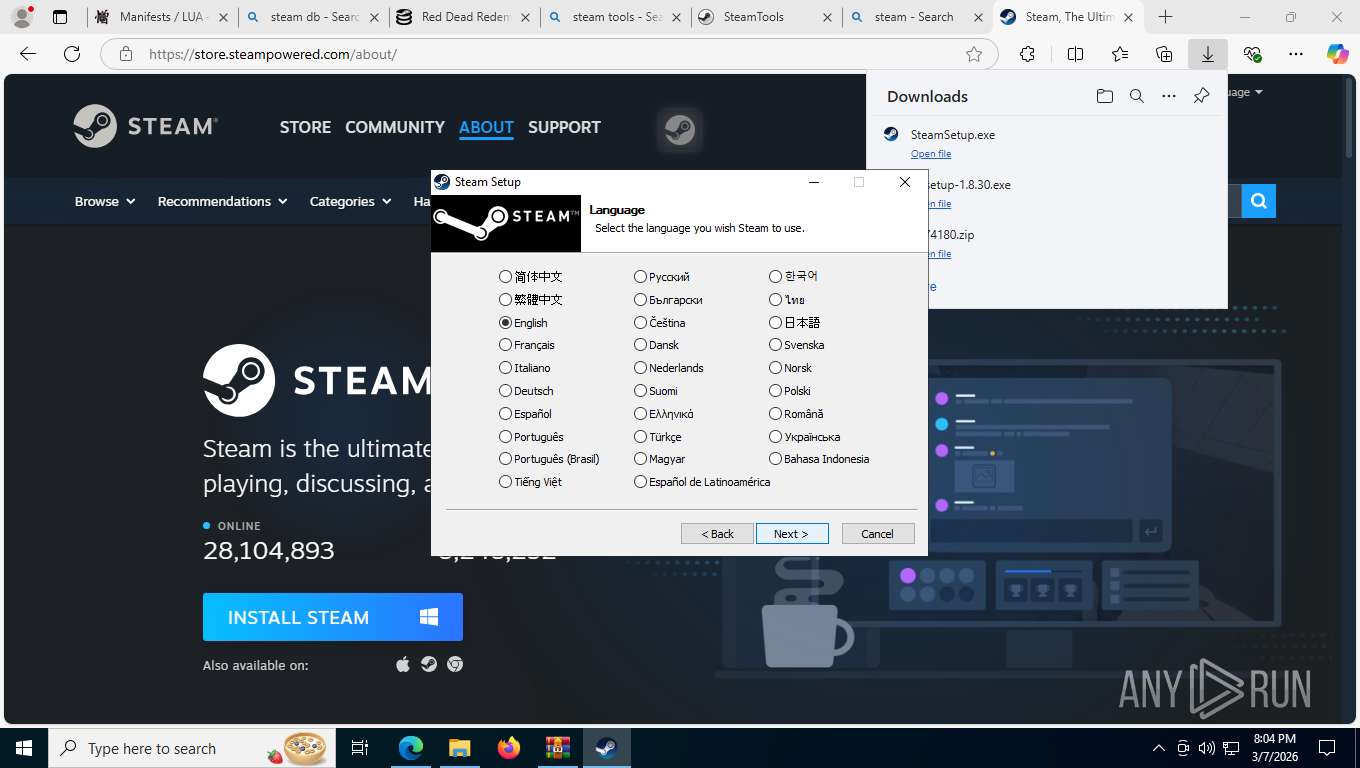Image resolution: width=1360 pixels, height=768 pixels.
Task: Choose Bahasa Indonesia language option
Action: (x=776, y=459)
